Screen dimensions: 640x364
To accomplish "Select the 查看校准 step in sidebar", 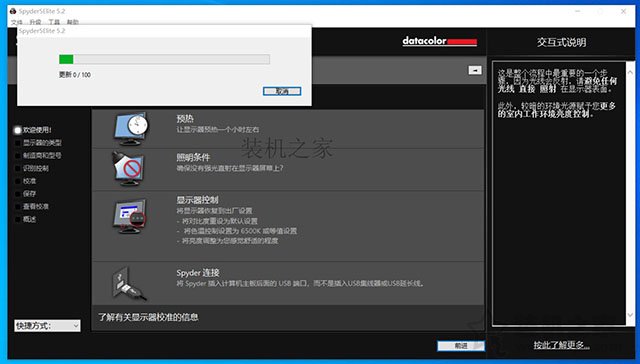I will pyautogui.click(x=32, y=206).
